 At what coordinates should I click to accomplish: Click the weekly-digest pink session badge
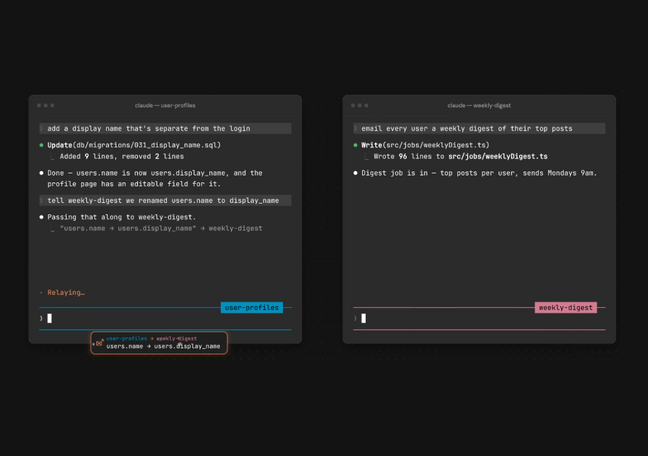coord(566,308)
